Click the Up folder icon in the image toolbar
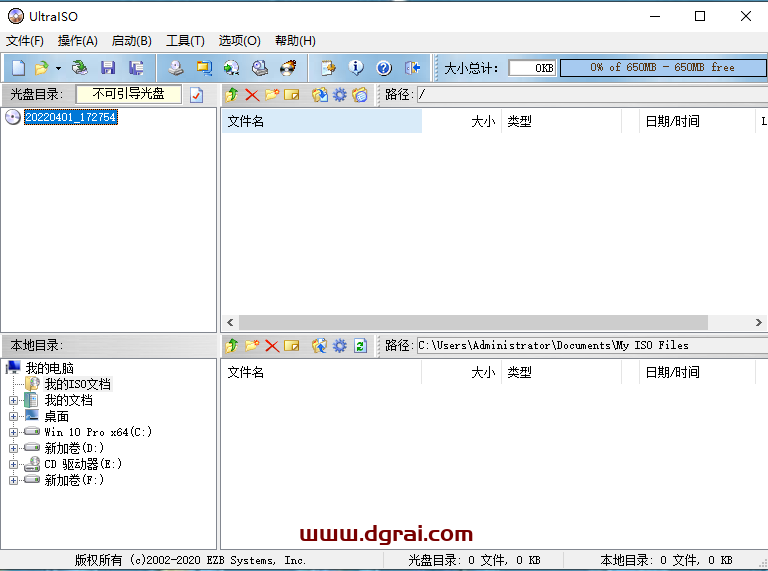This screenshot has height=571, width=768. click(x=232, y=95)
